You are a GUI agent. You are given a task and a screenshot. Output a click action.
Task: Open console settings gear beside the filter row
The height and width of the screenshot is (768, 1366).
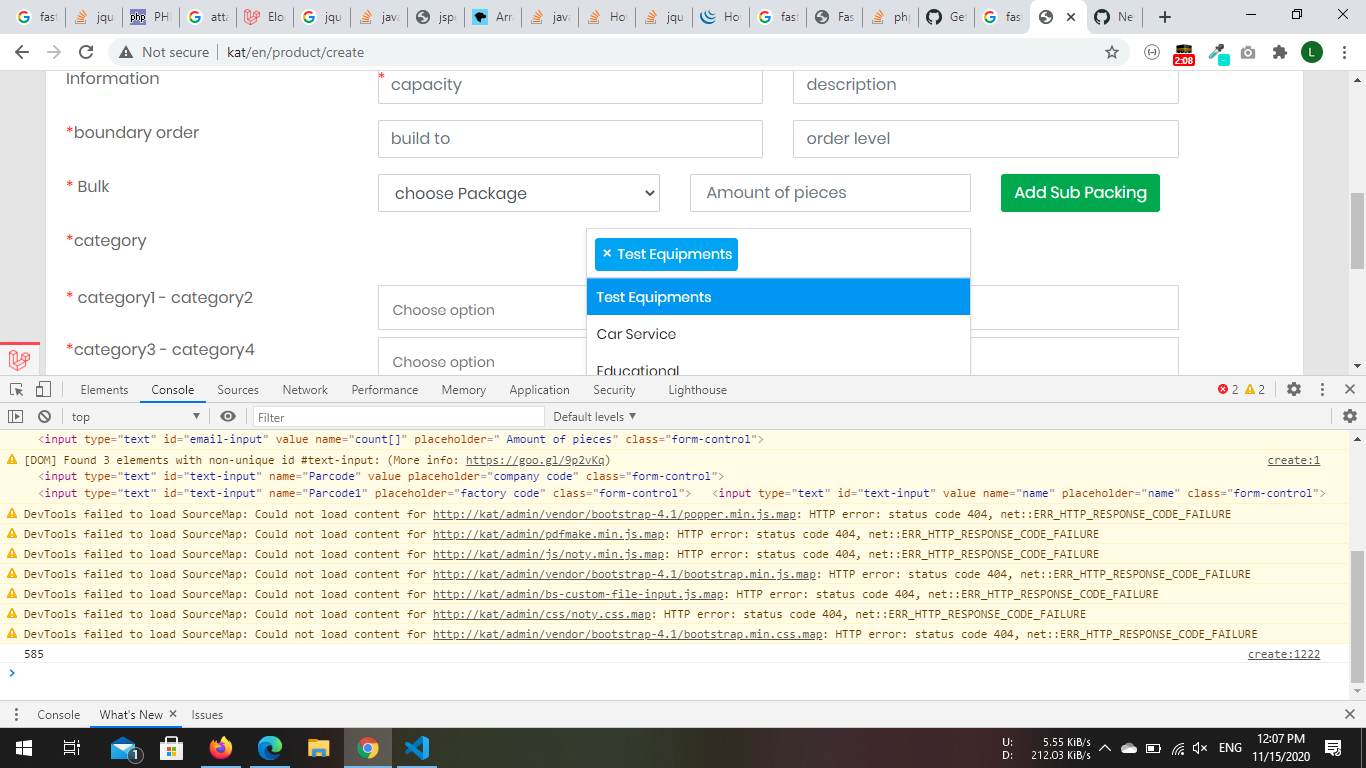tap(1350, 417)
